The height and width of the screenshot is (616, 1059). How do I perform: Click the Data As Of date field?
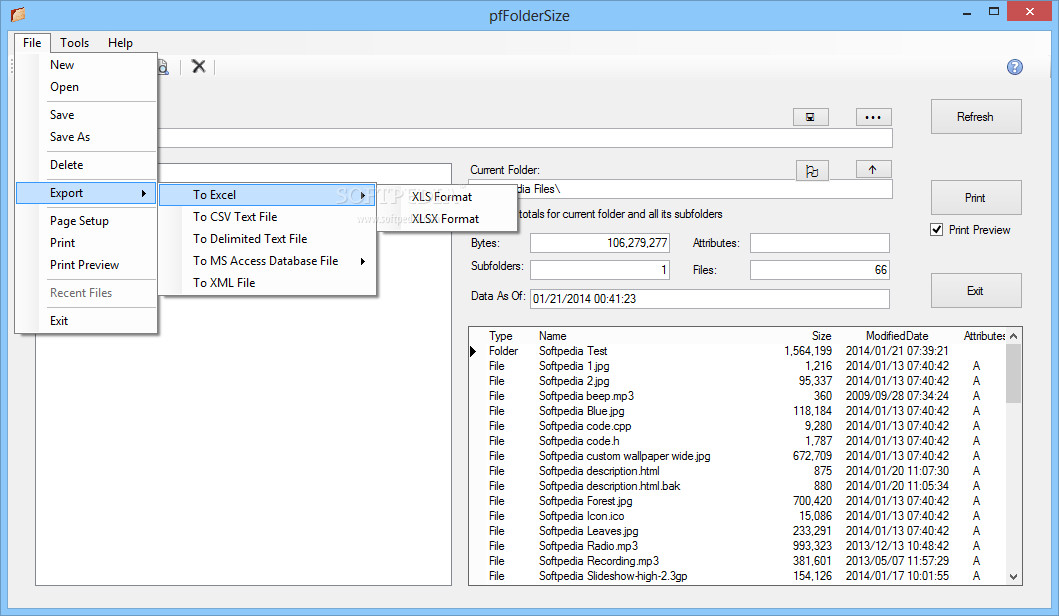[x=710, y=299]
